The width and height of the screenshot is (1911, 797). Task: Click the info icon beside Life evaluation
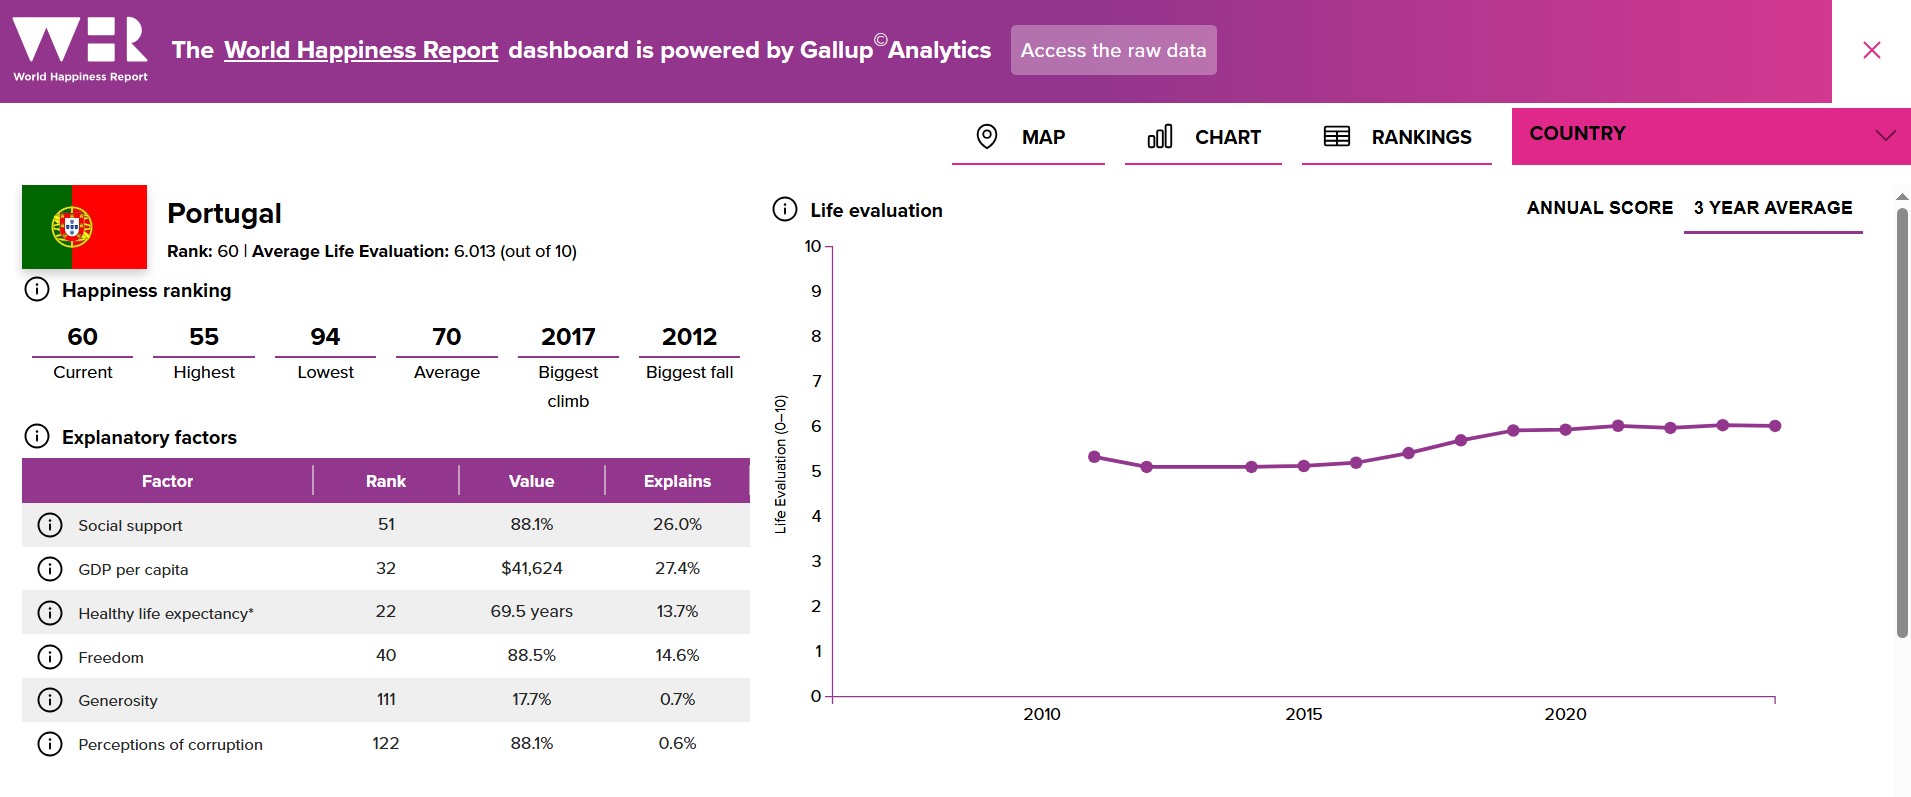(x=785, y=209)
